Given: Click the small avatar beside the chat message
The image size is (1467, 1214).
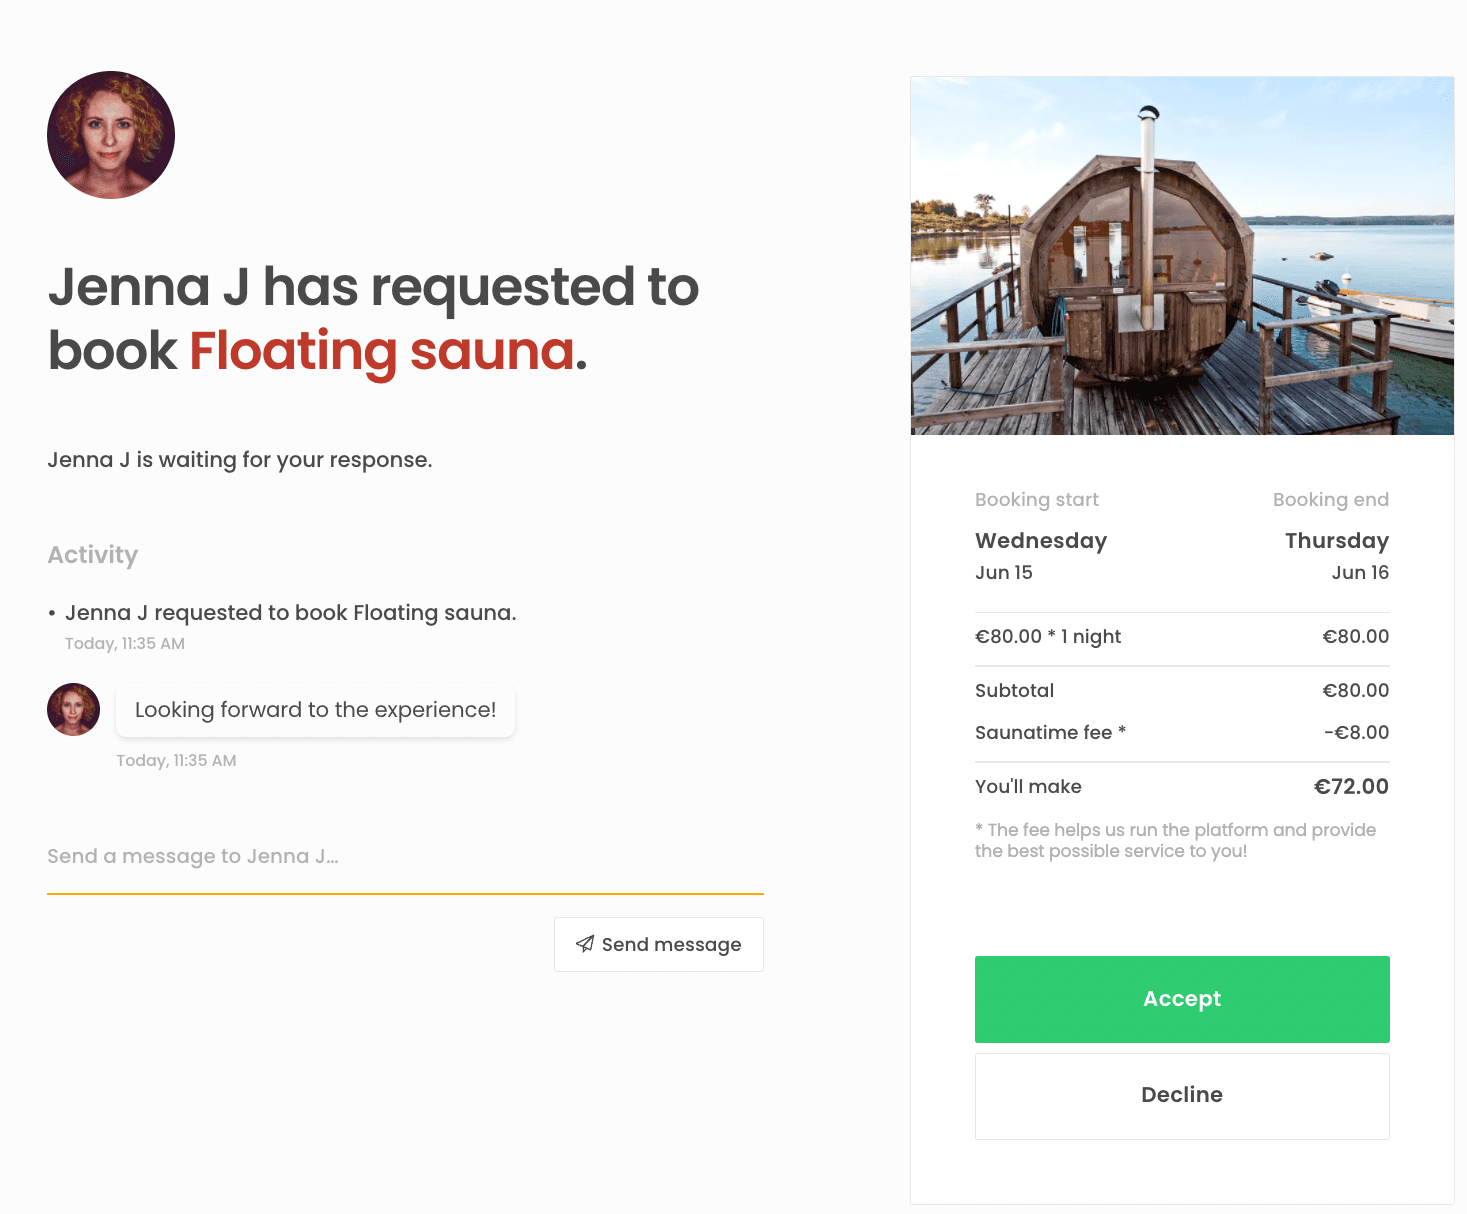Looking at the screenshot, I should pos(74,710).
